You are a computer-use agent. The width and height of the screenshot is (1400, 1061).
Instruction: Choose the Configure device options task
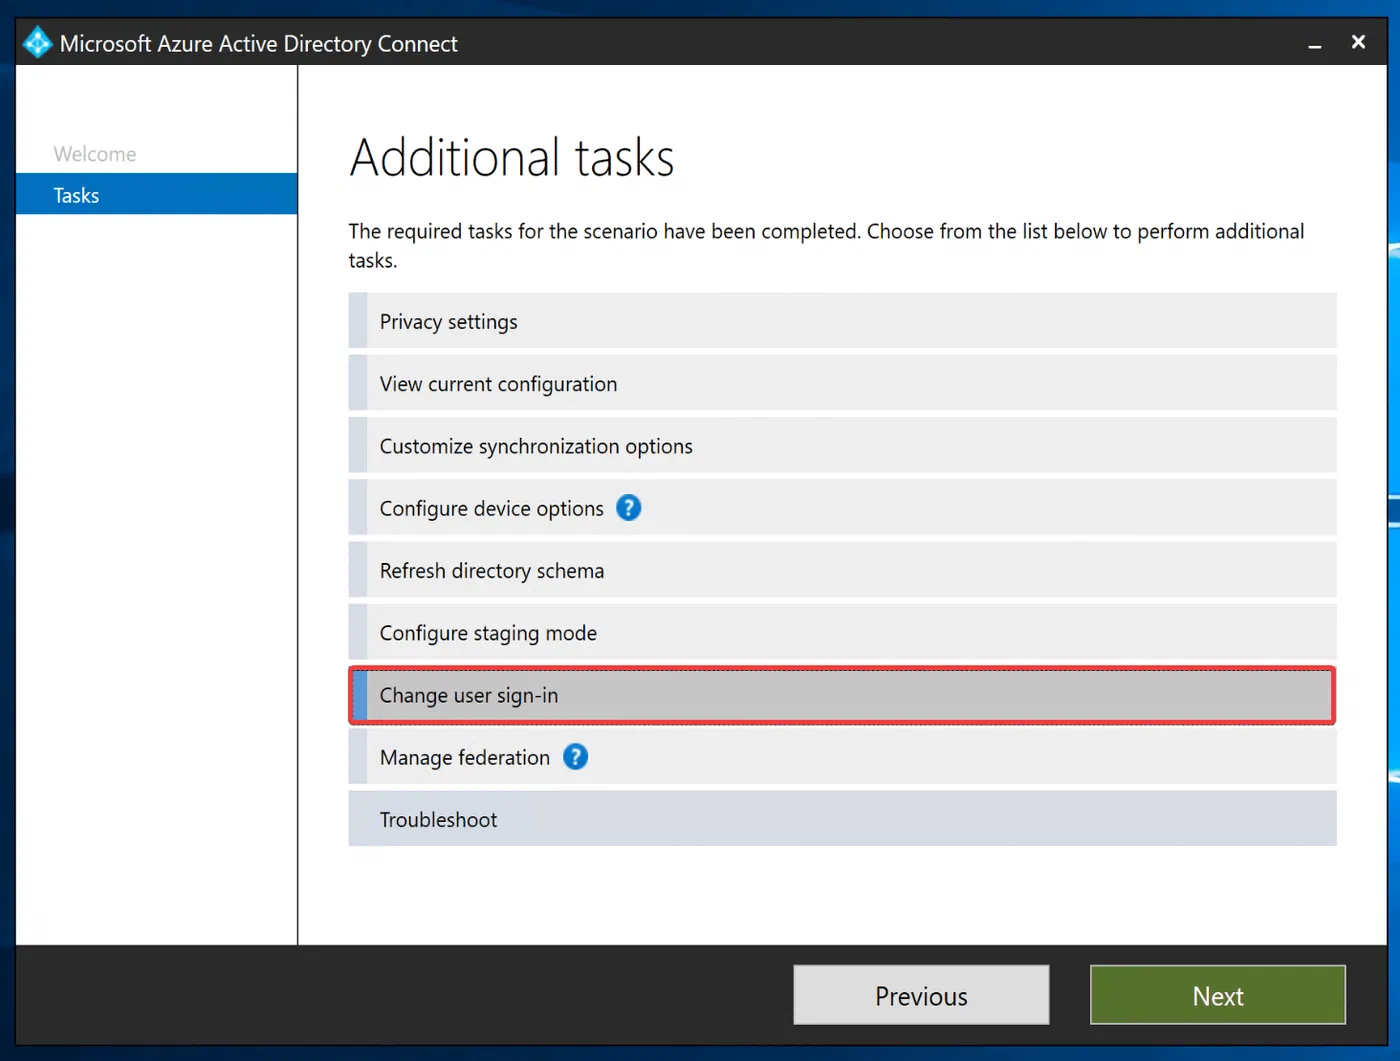(x=842, y=508)
